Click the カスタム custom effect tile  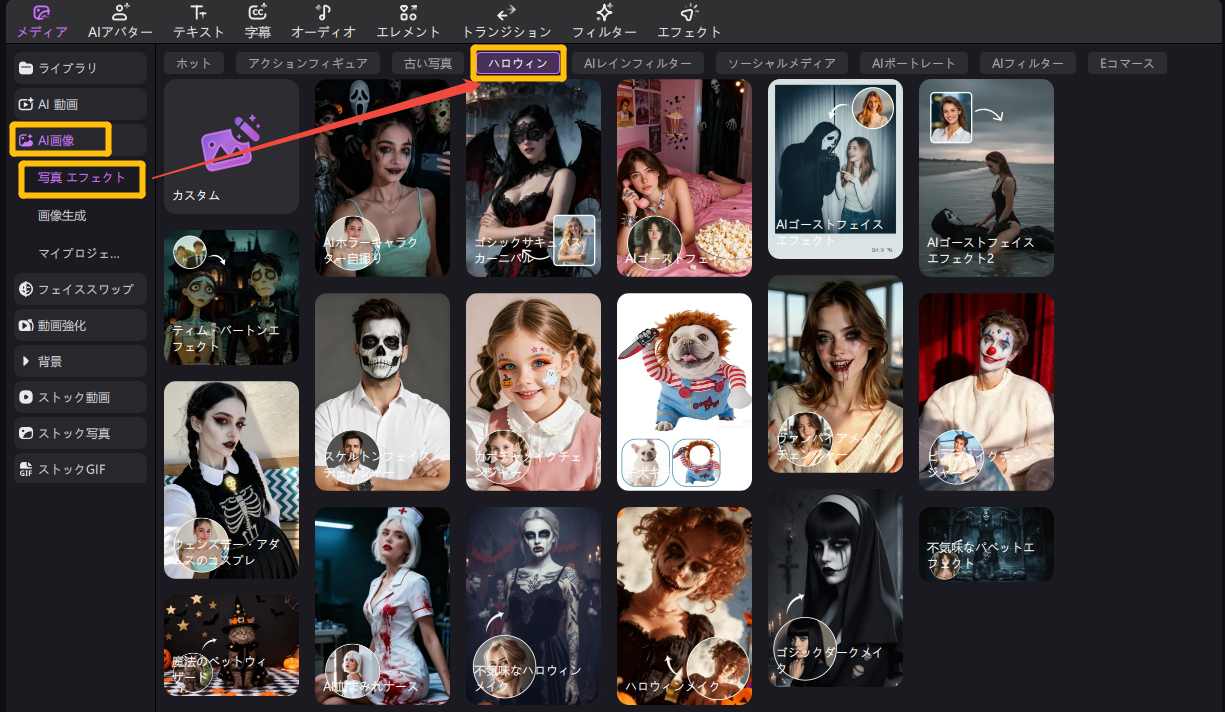coord(231,146)
